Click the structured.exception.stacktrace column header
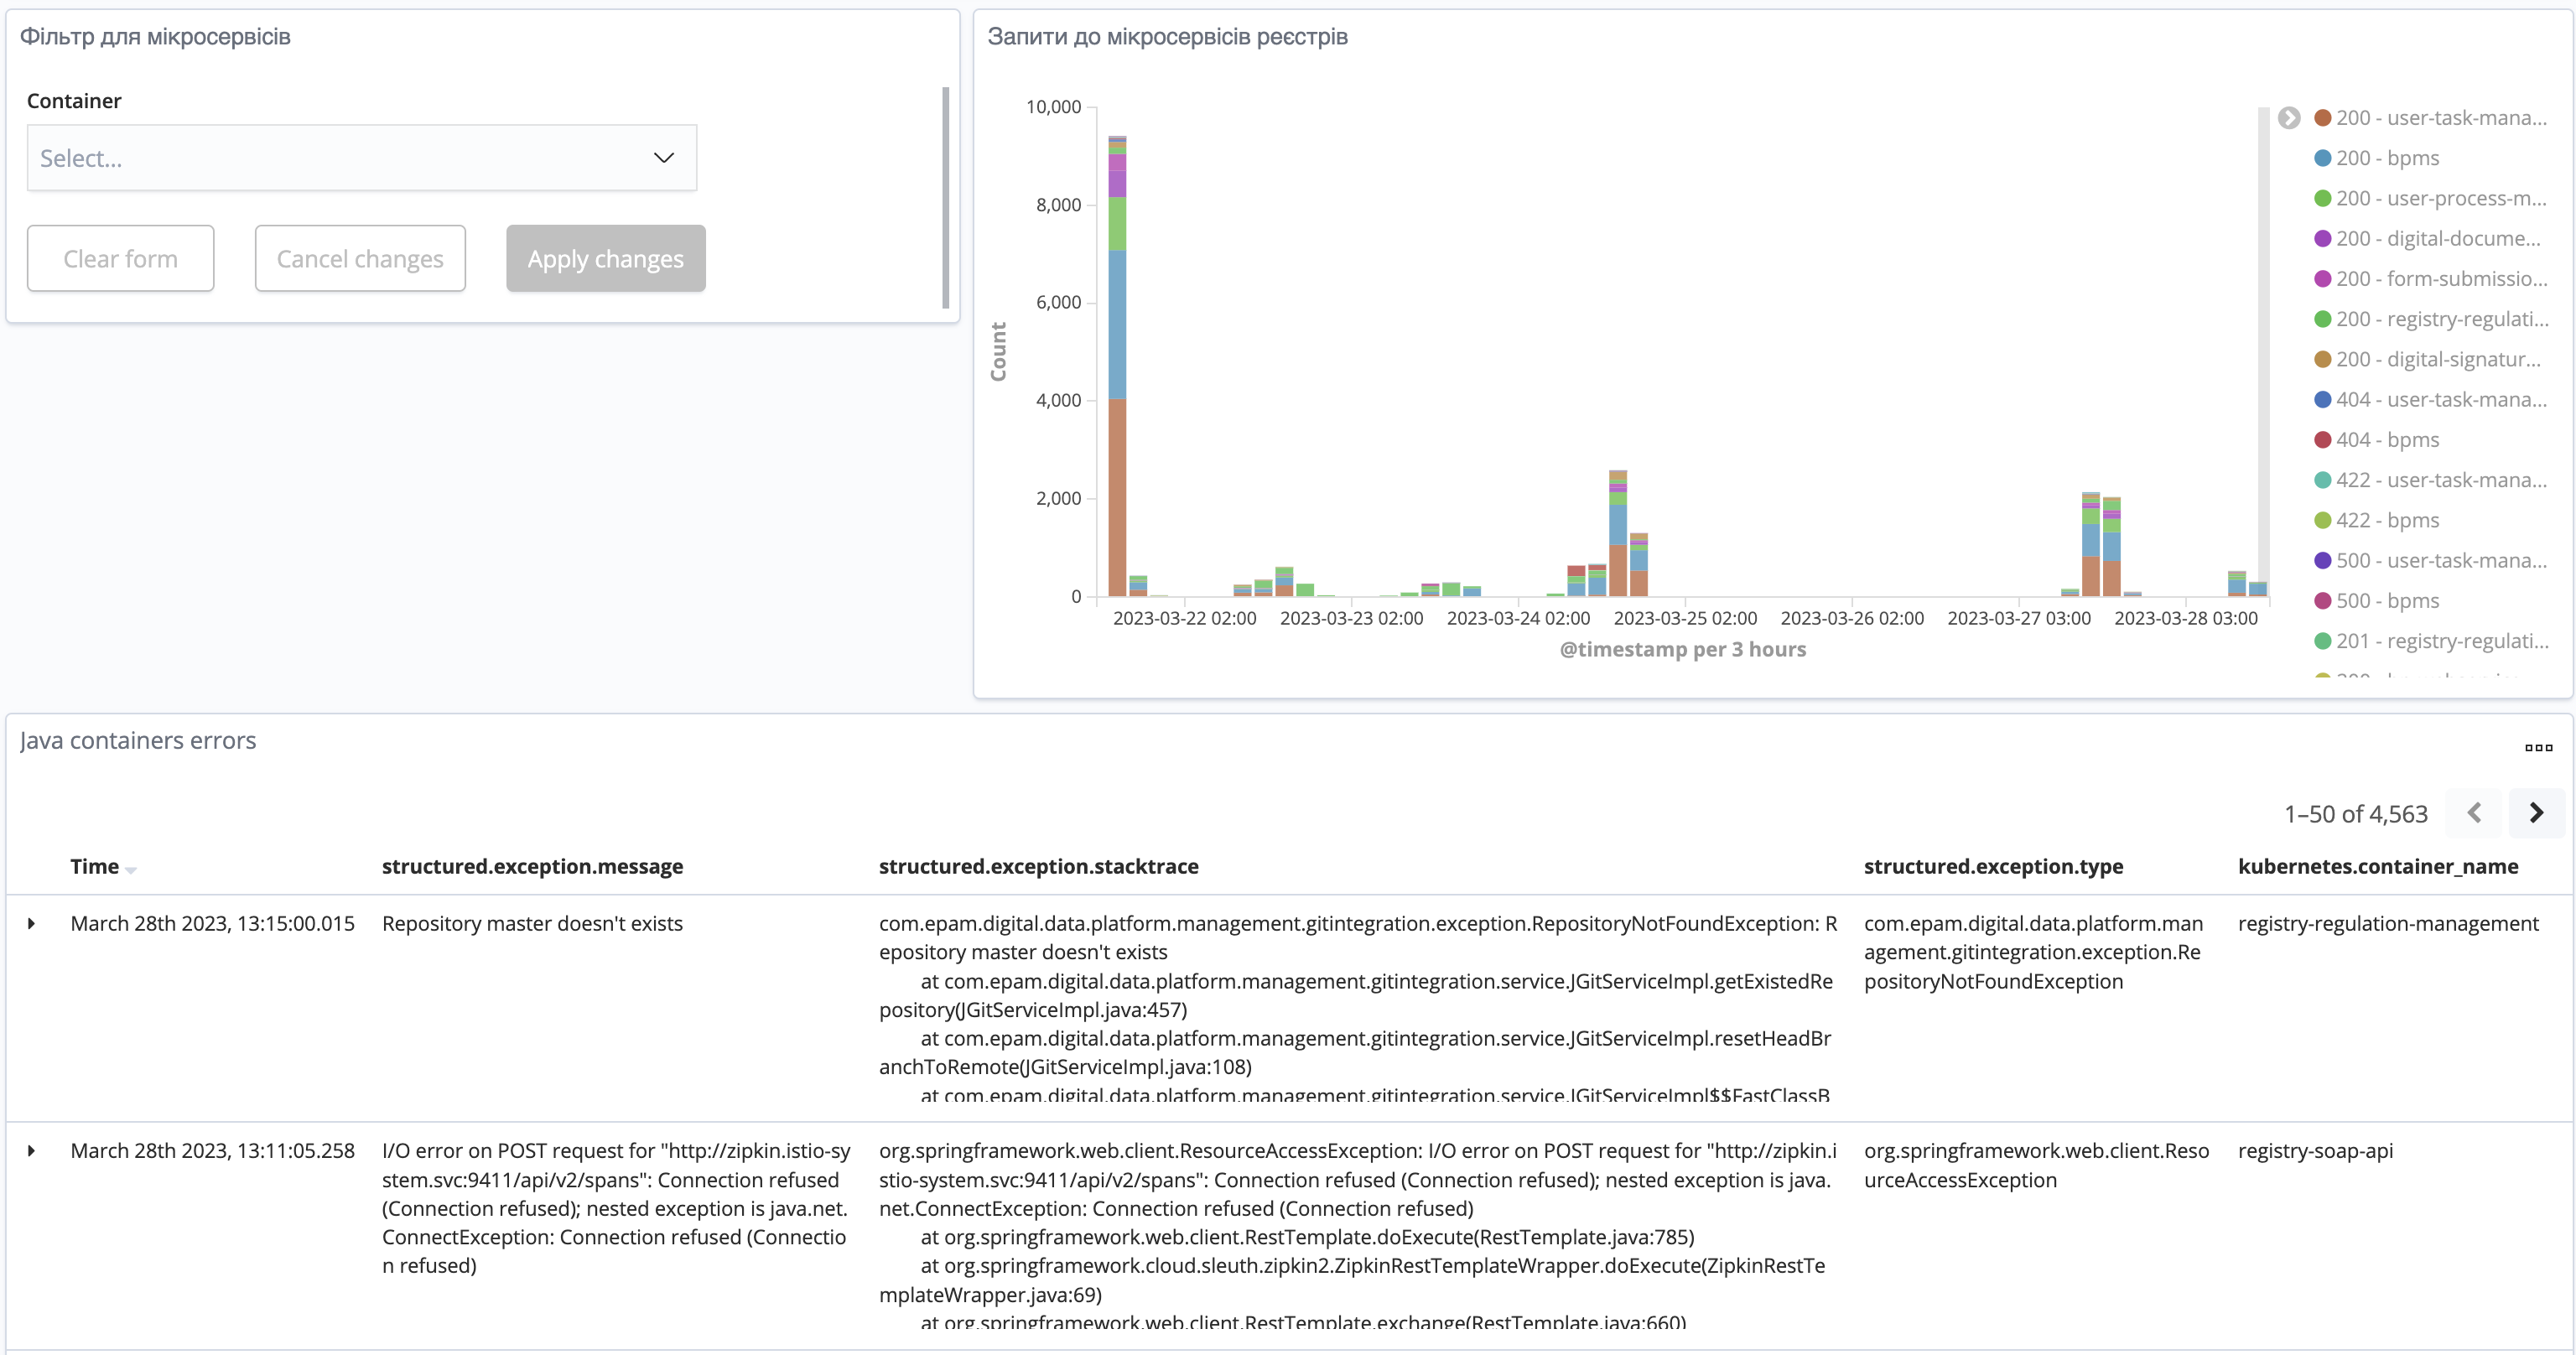Screen dimensions: 2576x1355 (1038, 866)
